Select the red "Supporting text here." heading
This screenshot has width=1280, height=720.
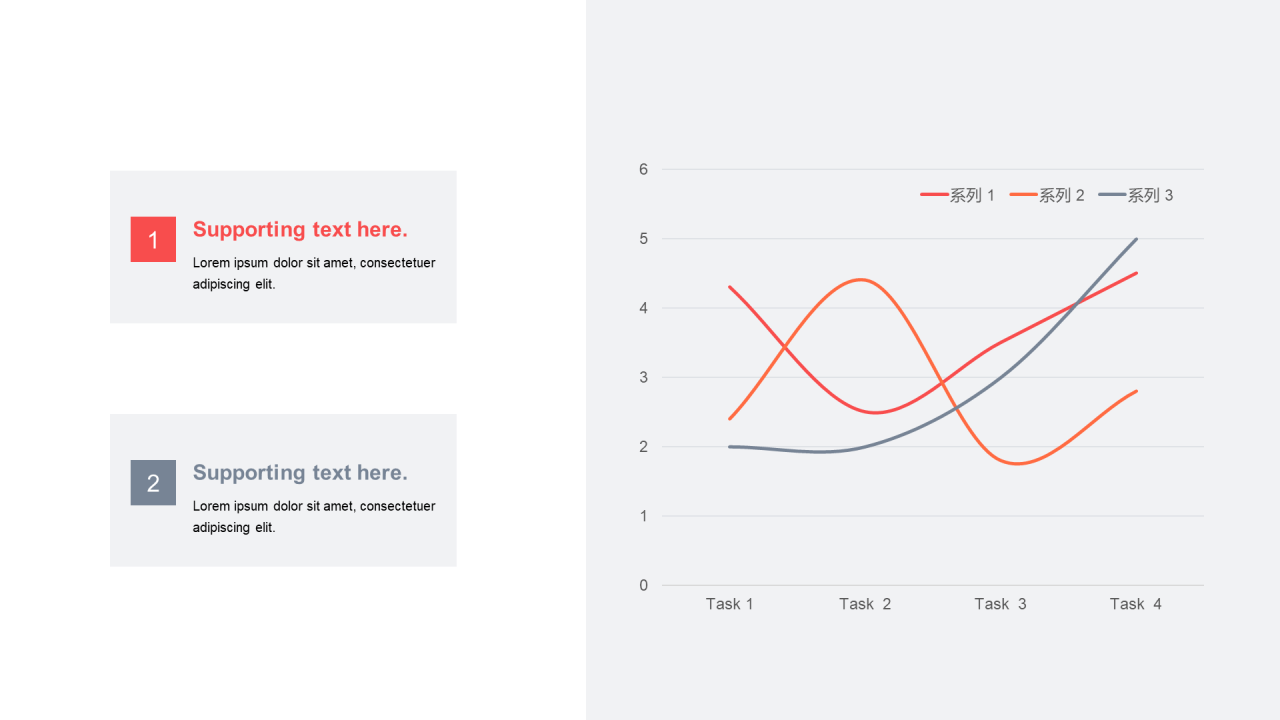click(x=300, y=230)
